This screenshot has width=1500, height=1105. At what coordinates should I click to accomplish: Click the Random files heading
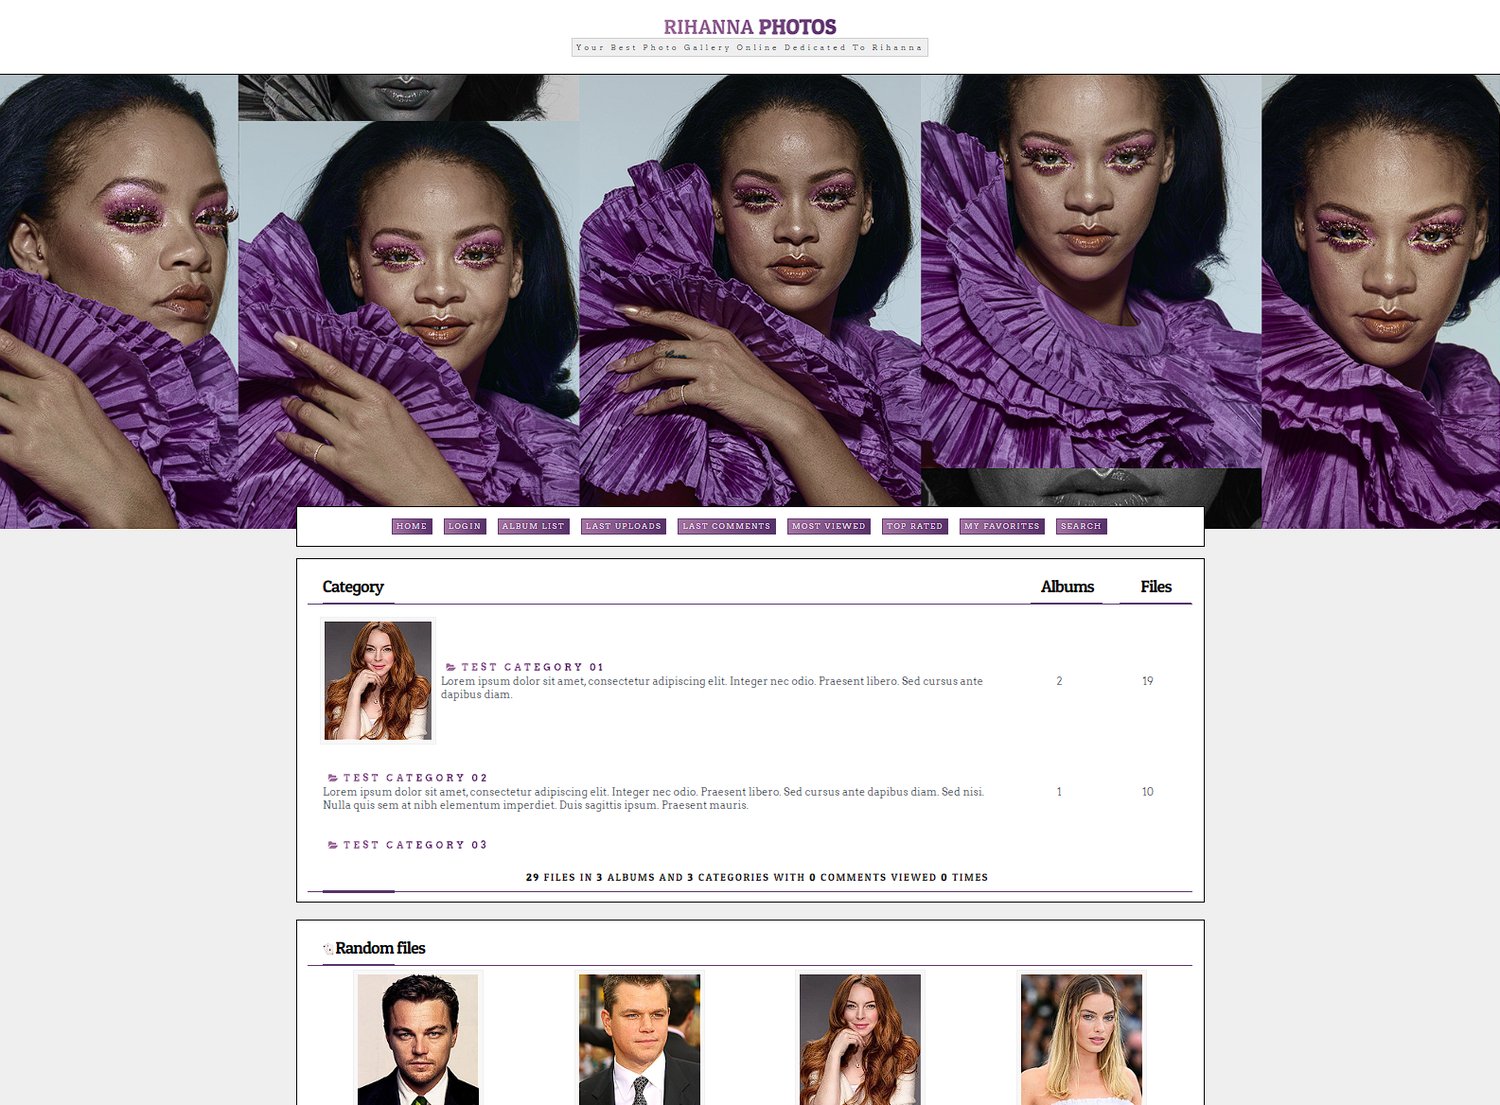pyautogui.click(x=380, y=948)
